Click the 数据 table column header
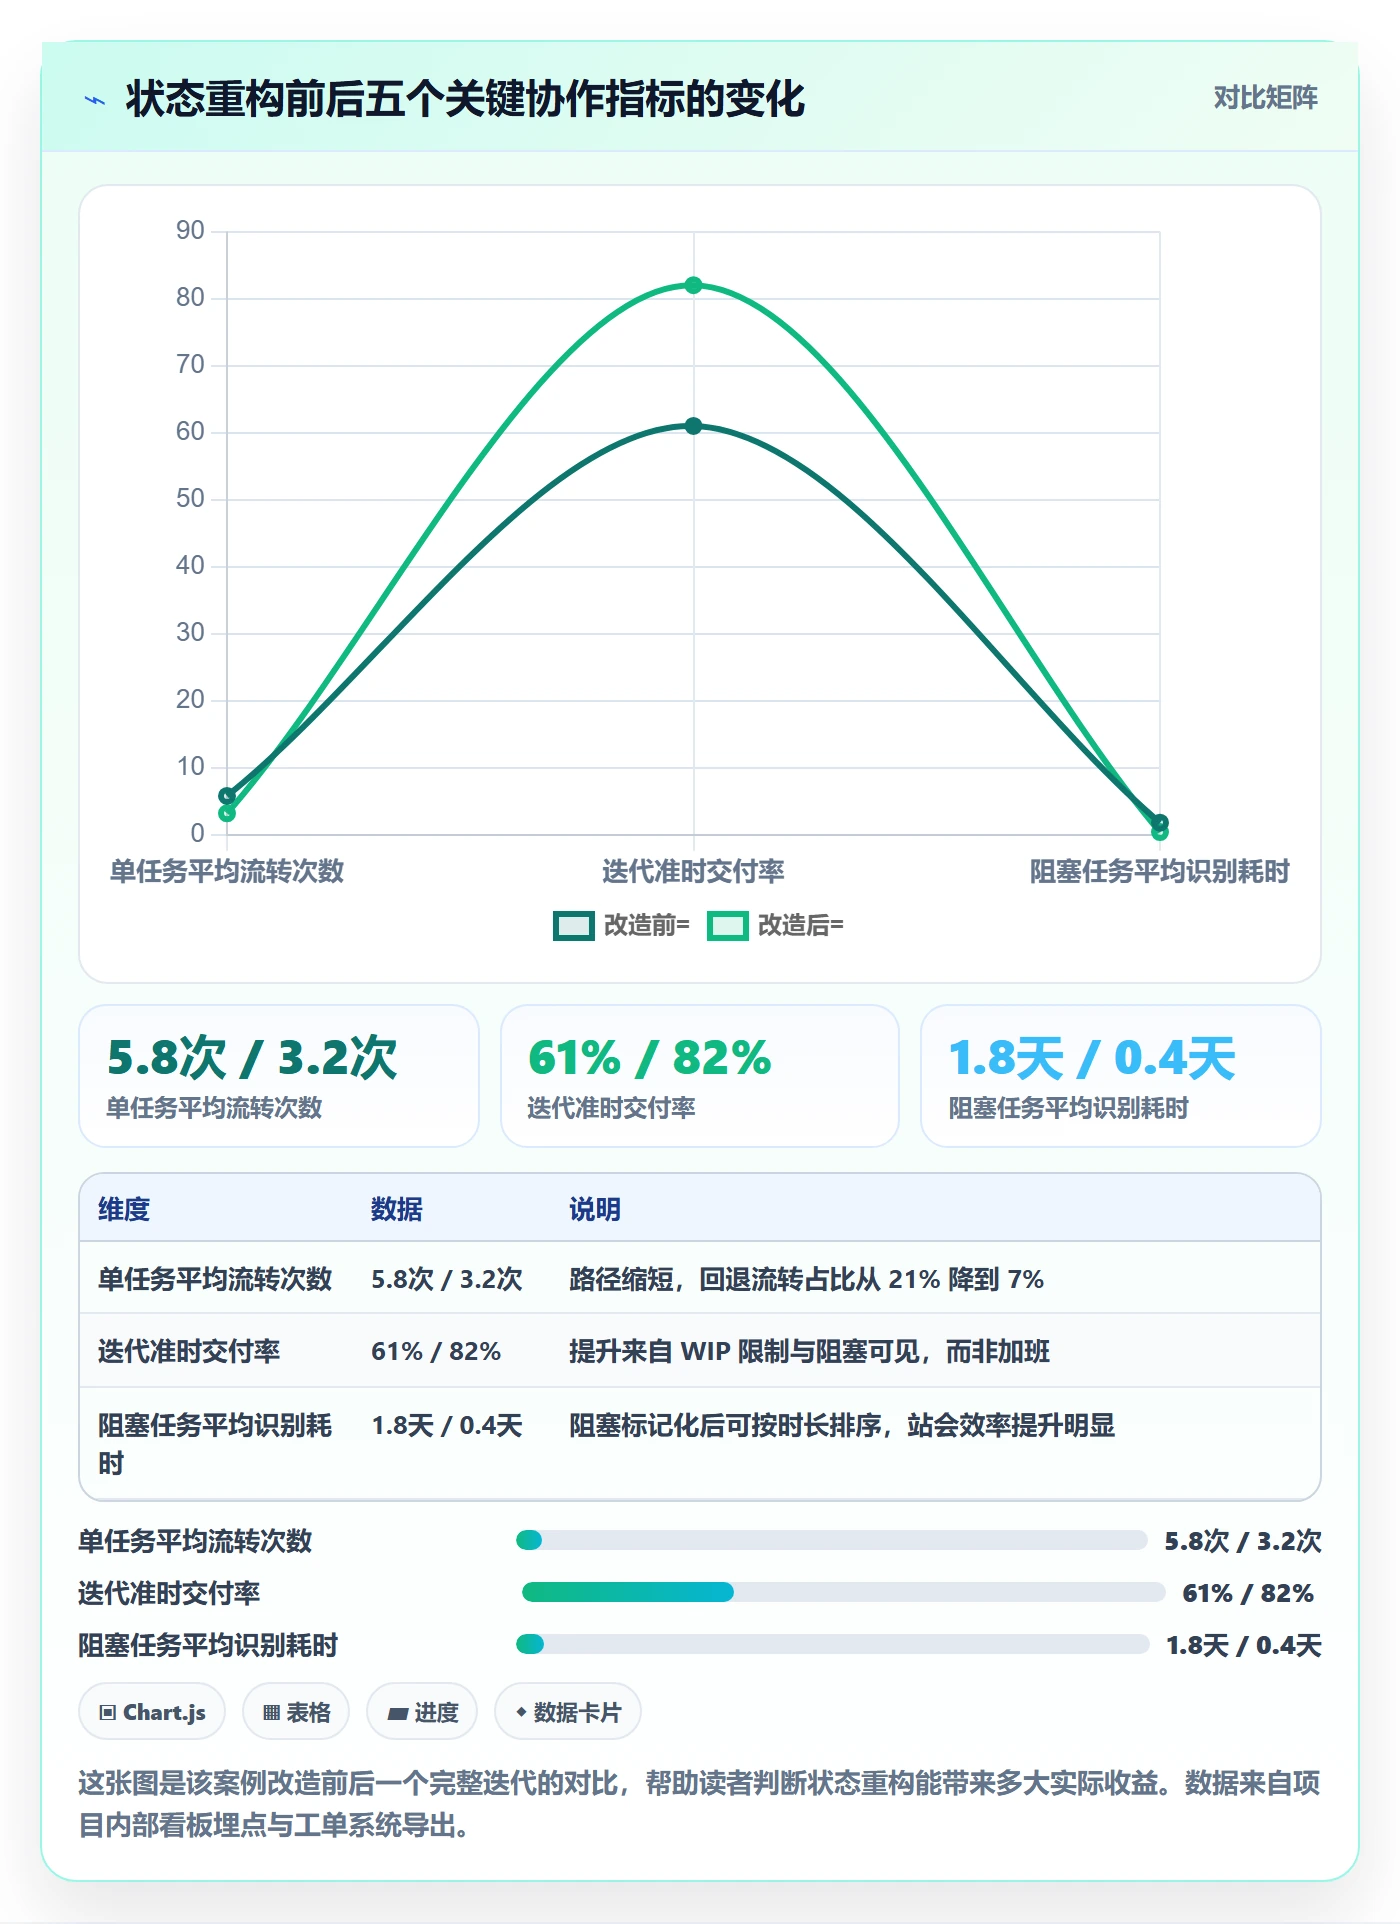1400x1924 pixels. tap(397, 1209)
